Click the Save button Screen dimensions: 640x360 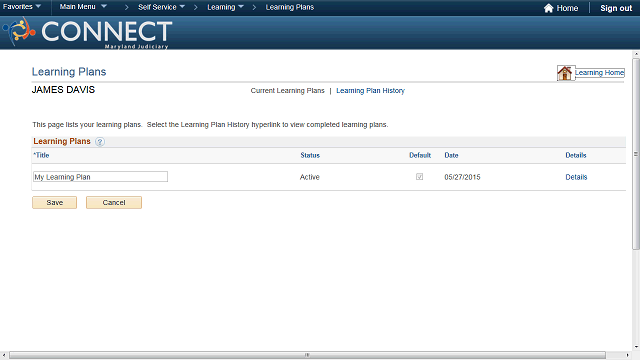[54, 202]
